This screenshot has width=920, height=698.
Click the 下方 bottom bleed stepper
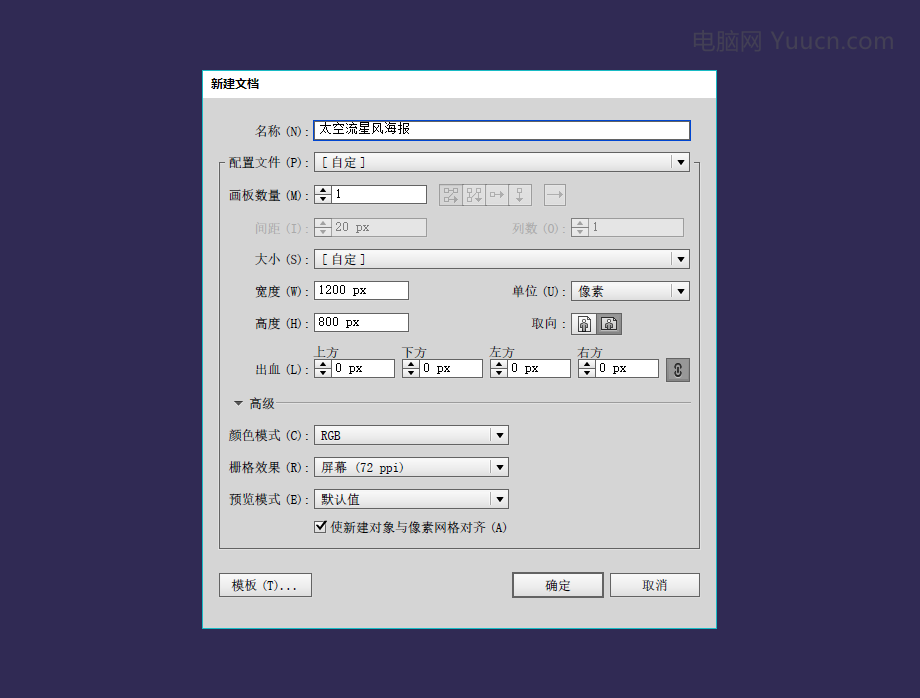pyautogui.click(x=411, y=368)
